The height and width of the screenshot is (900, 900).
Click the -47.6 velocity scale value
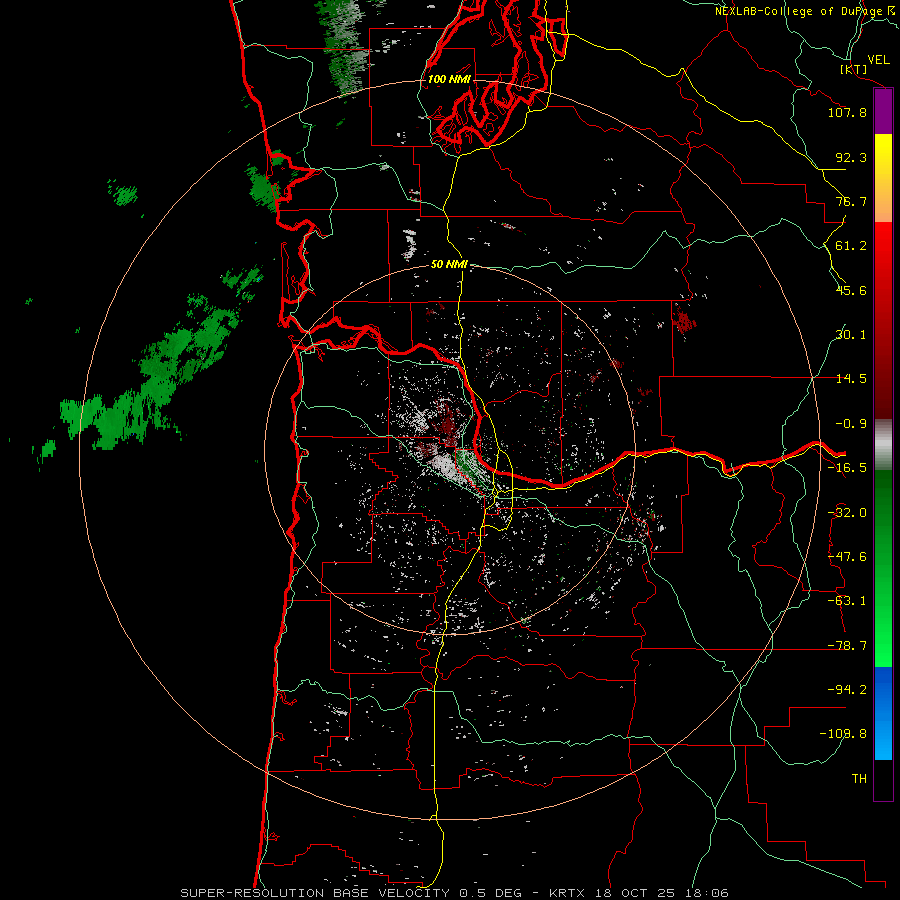847,557
